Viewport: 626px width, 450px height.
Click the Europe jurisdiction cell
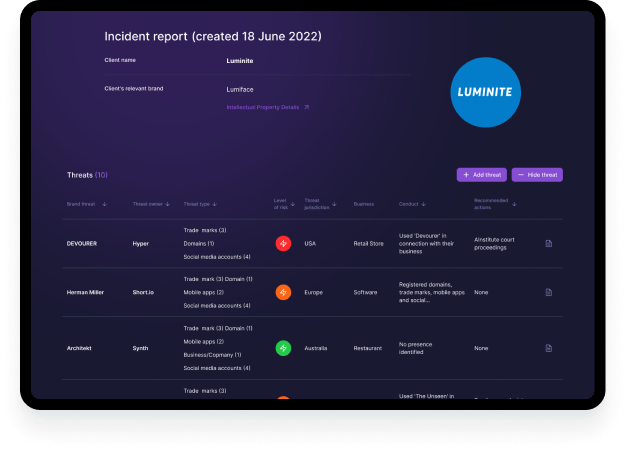click(x=313, y=292)
